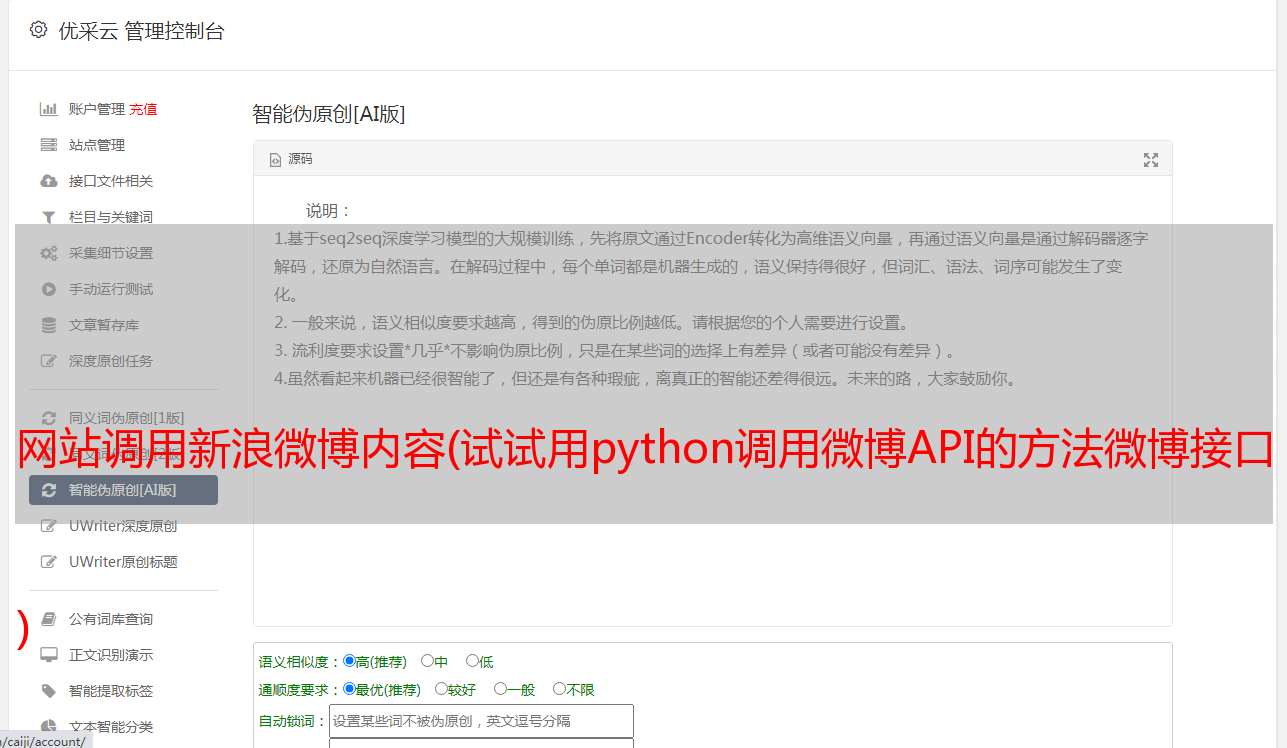This screenshot has width=1287, height=748.
Task: Click the refresh icon for 同义词伪原创[1版]
Action: 48,418
